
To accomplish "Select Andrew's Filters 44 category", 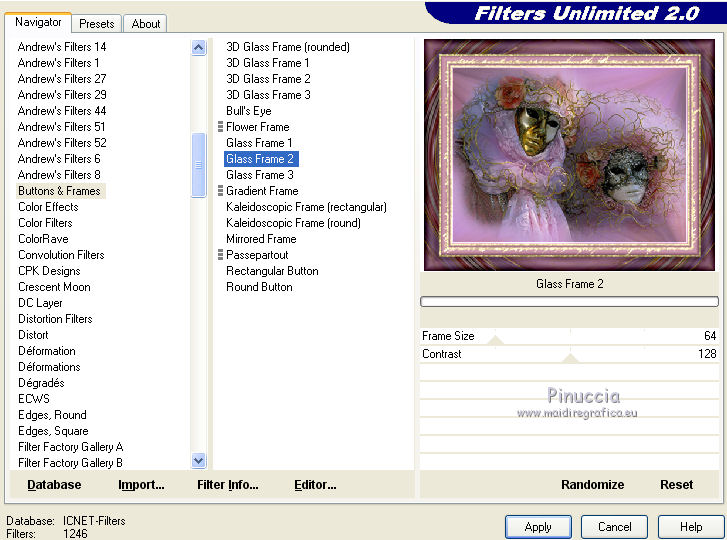I will click(62, 111).
